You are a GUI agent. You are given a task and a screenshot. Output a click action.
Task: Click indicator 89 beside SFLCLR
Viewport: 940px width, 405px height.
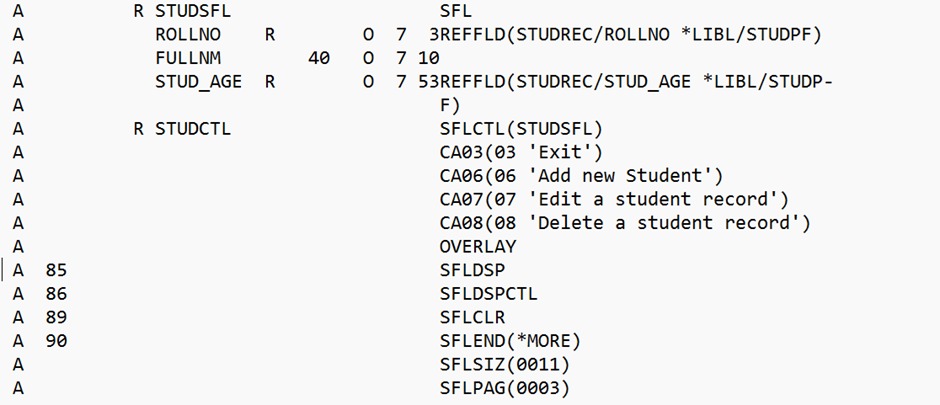(x=56, y=317)
